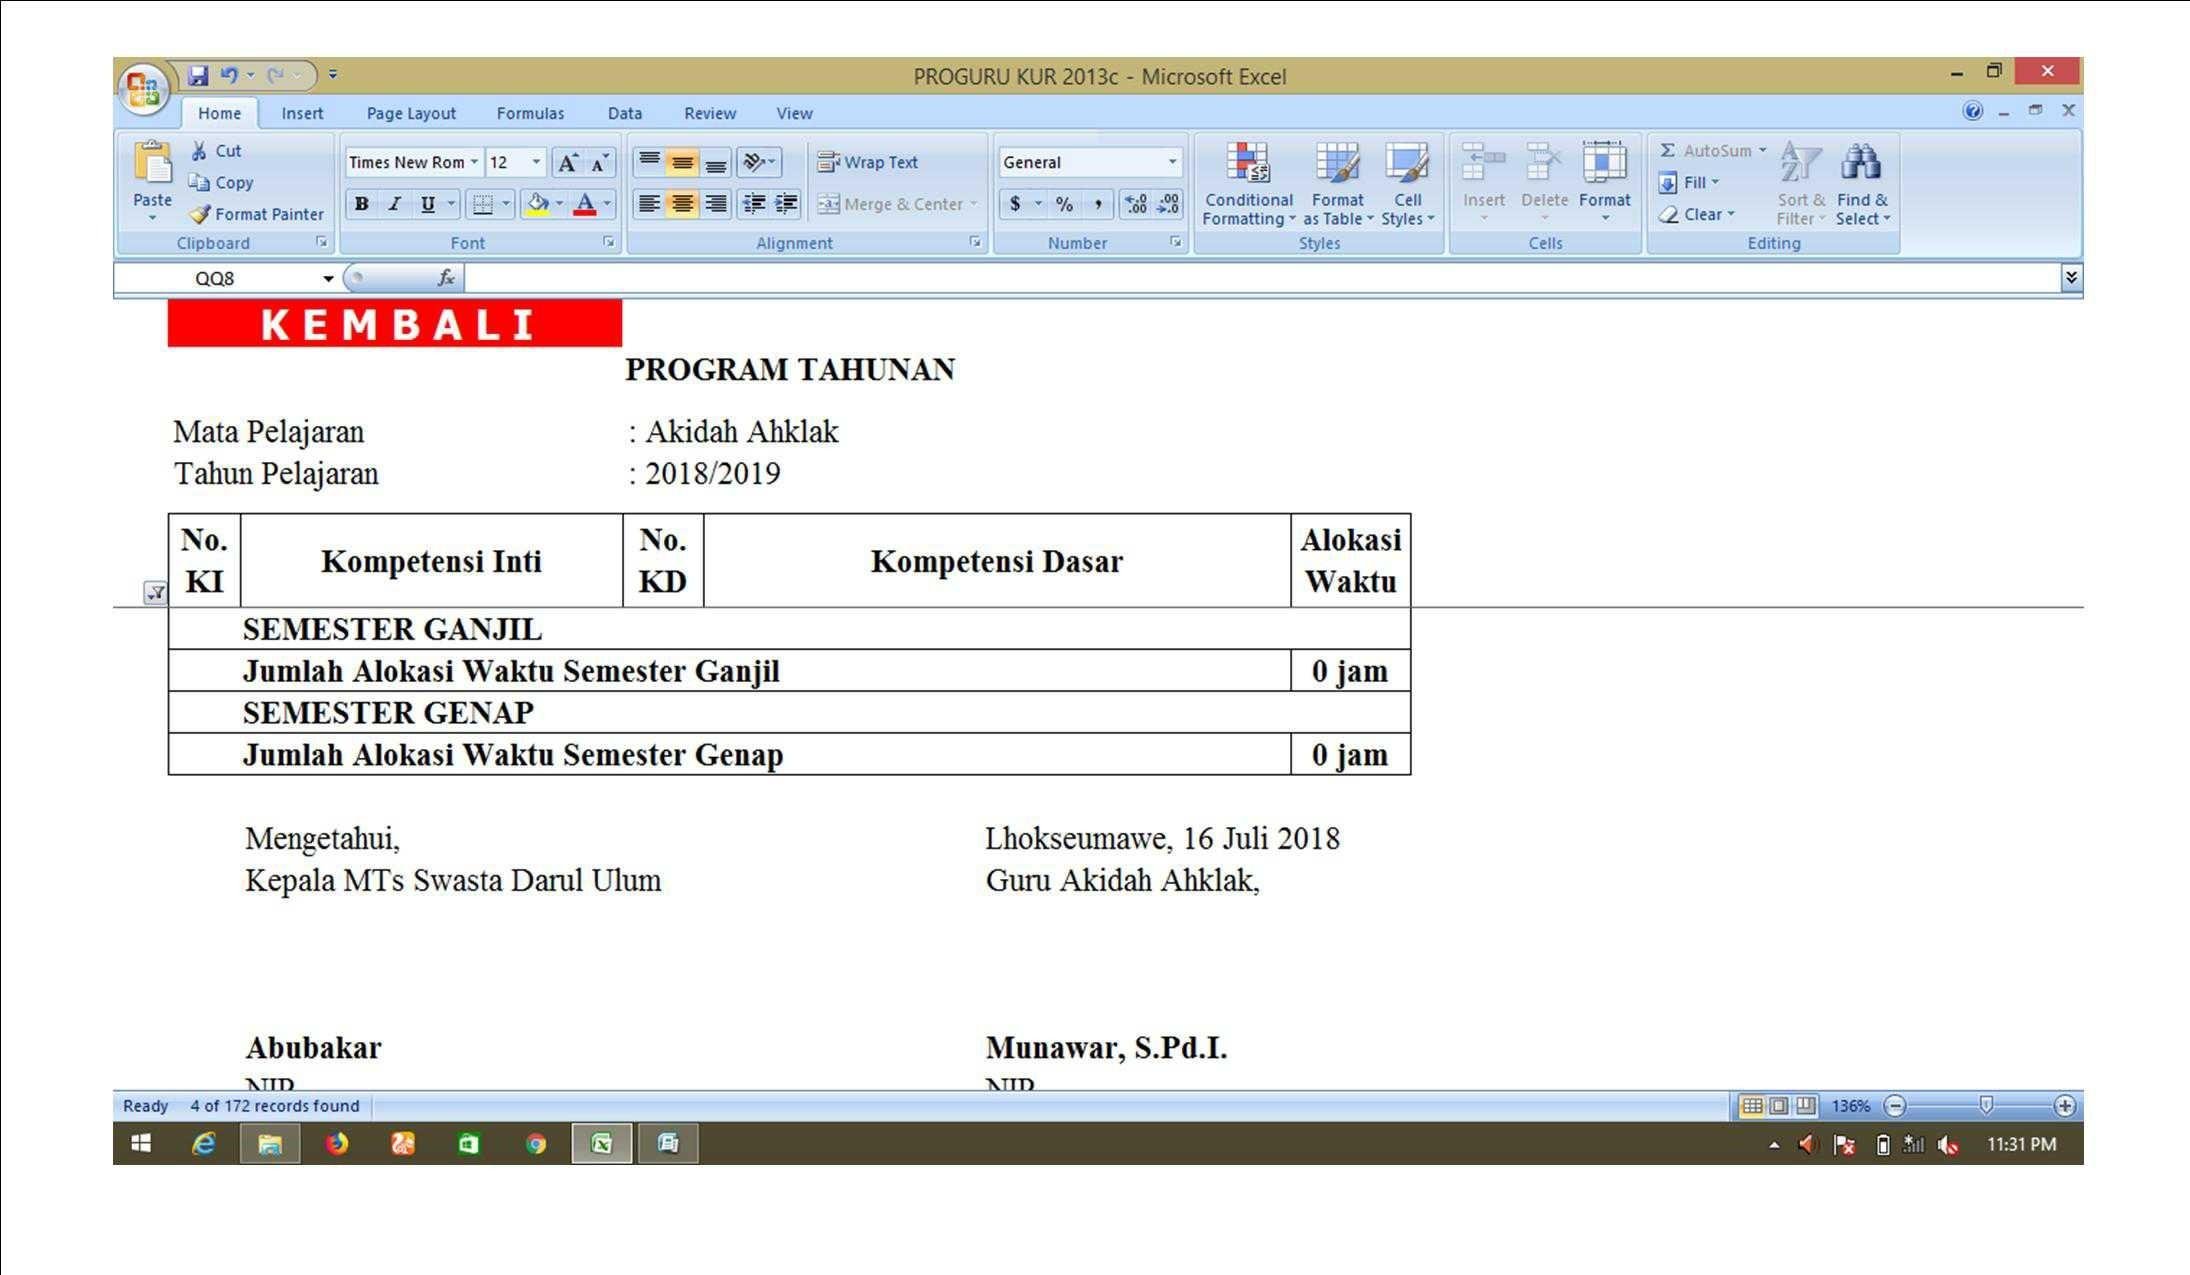
Task: Open the number format General dropdown
Action: coord(1172,162)
